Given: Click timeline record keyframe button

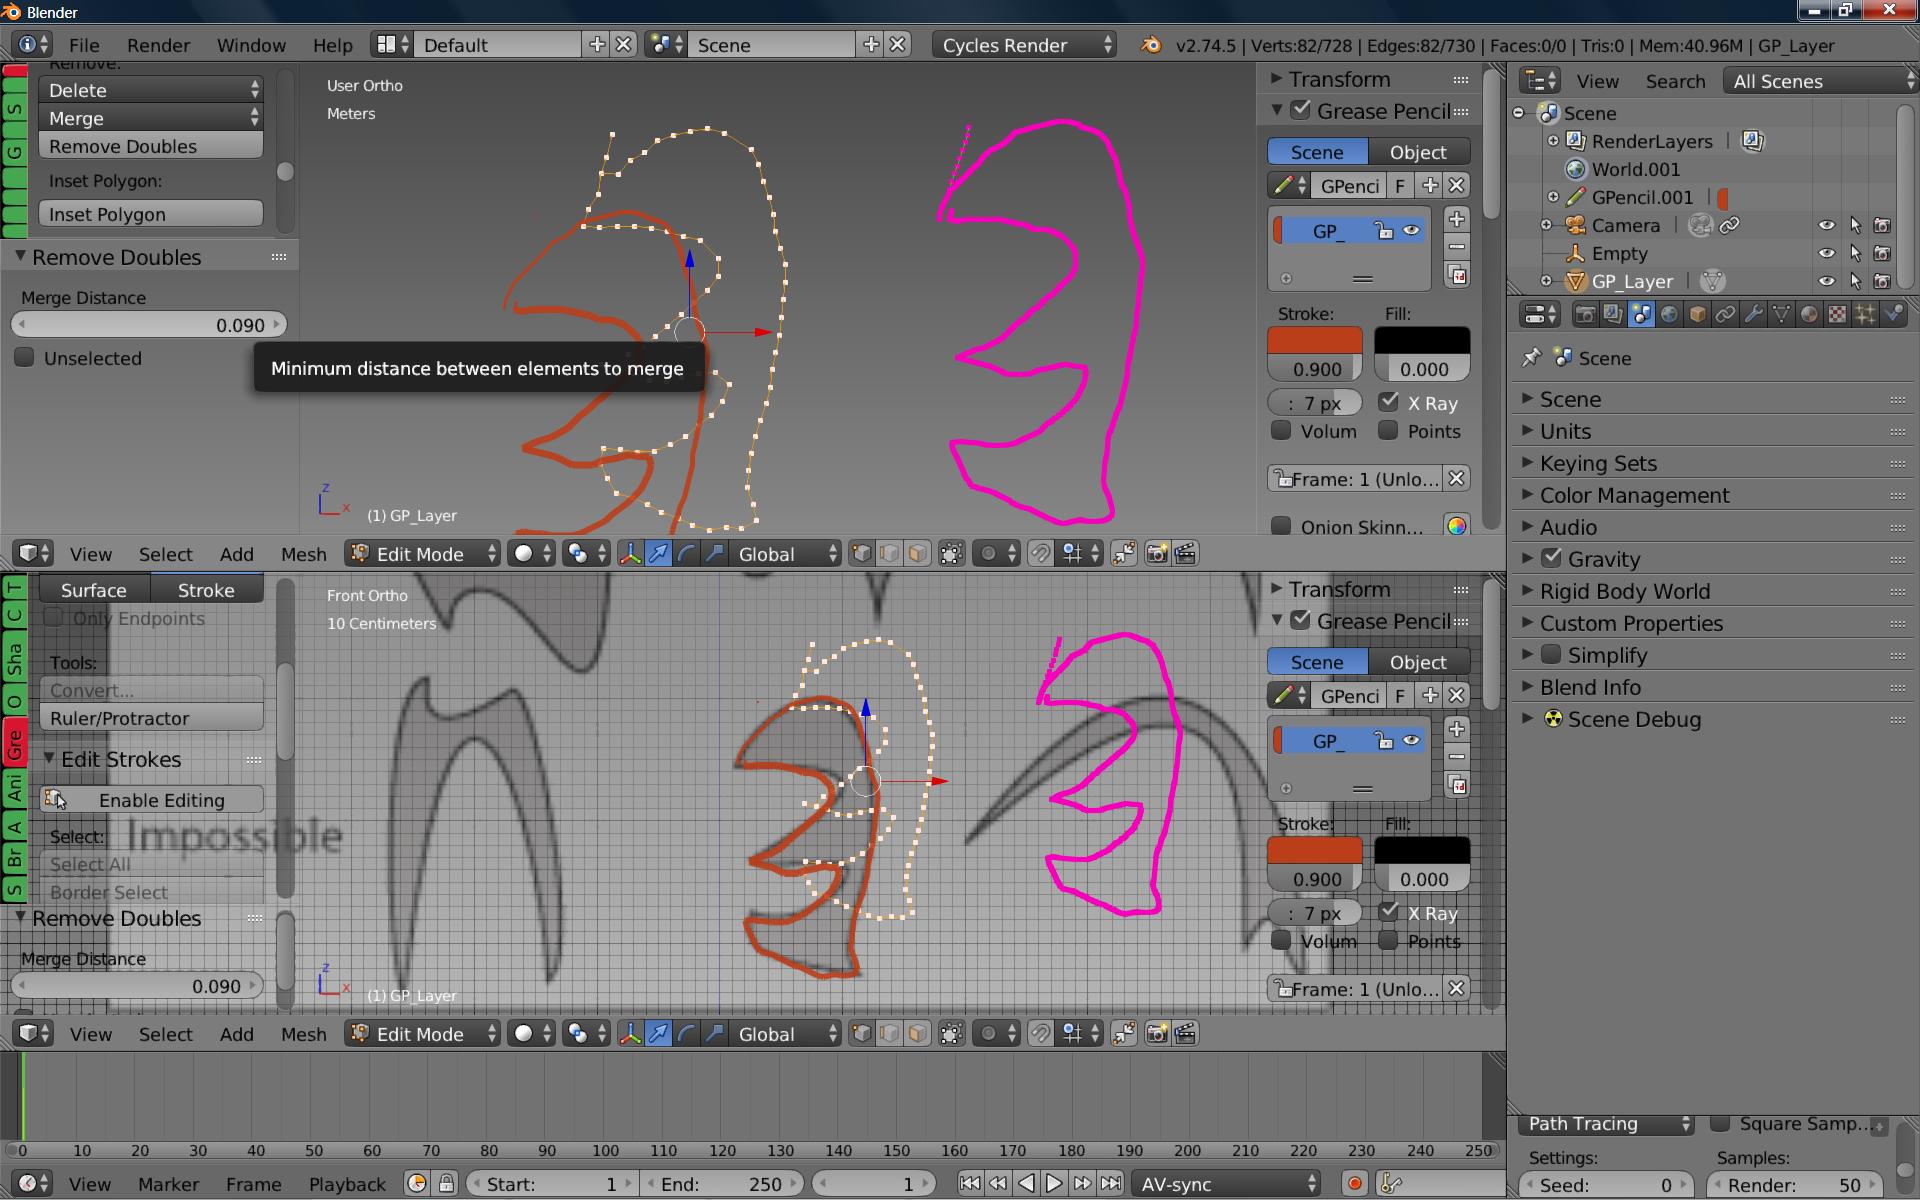Looking at the screenshot, I should (x=1355, y=1184).
